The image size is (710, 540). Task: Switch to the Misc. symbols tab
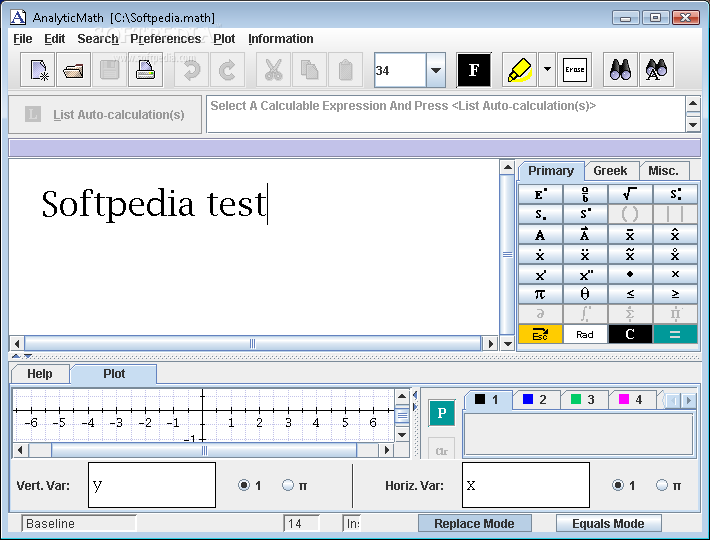pyautogui.click(x=663, y=171)
